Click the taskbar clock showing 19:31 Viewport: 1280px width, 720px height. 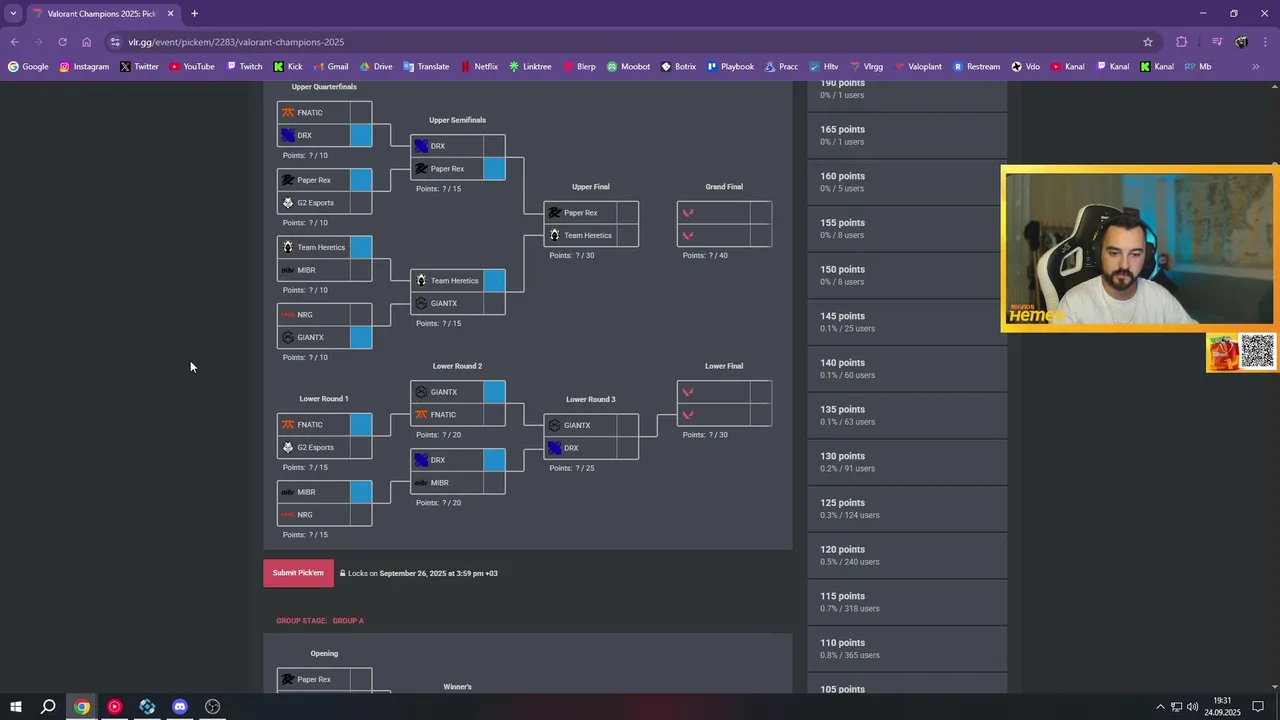tap(1223, 707)
